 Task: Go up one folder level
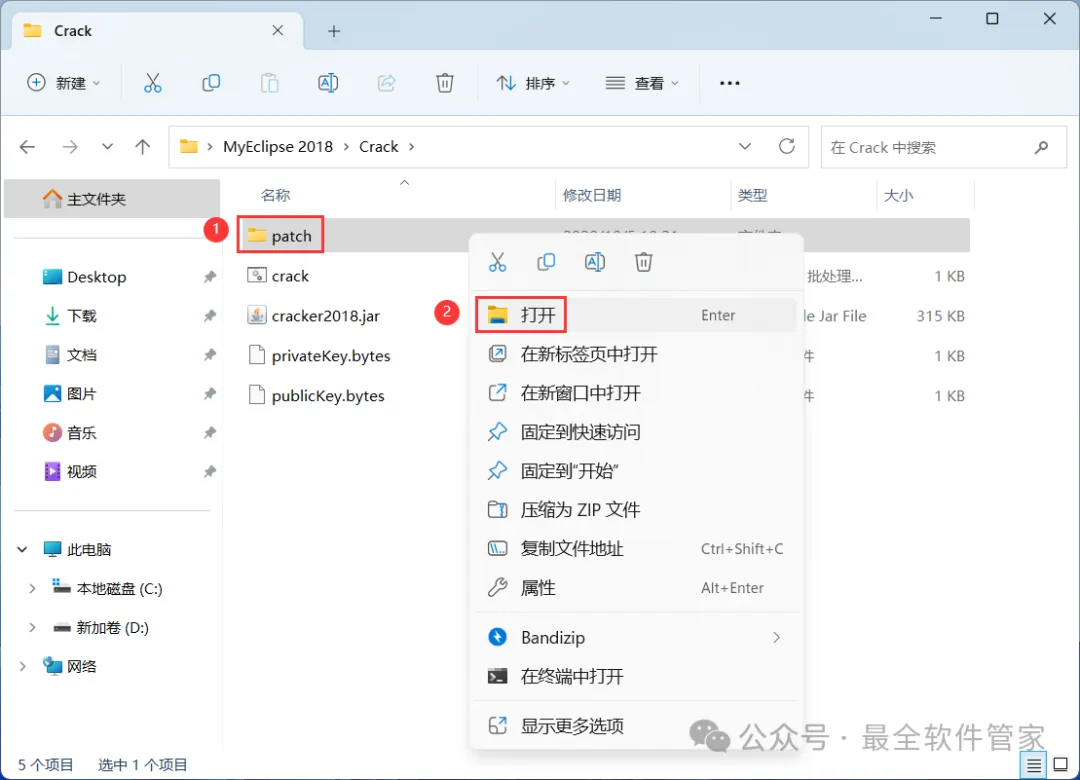tap(143, 147)
